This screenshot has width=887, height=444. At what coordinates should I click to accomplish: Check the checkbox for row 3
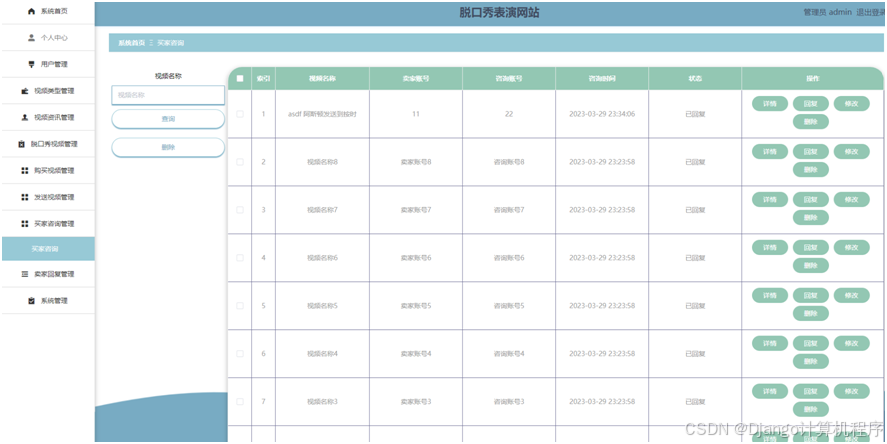pyautogui.click(x=240, y=210)
